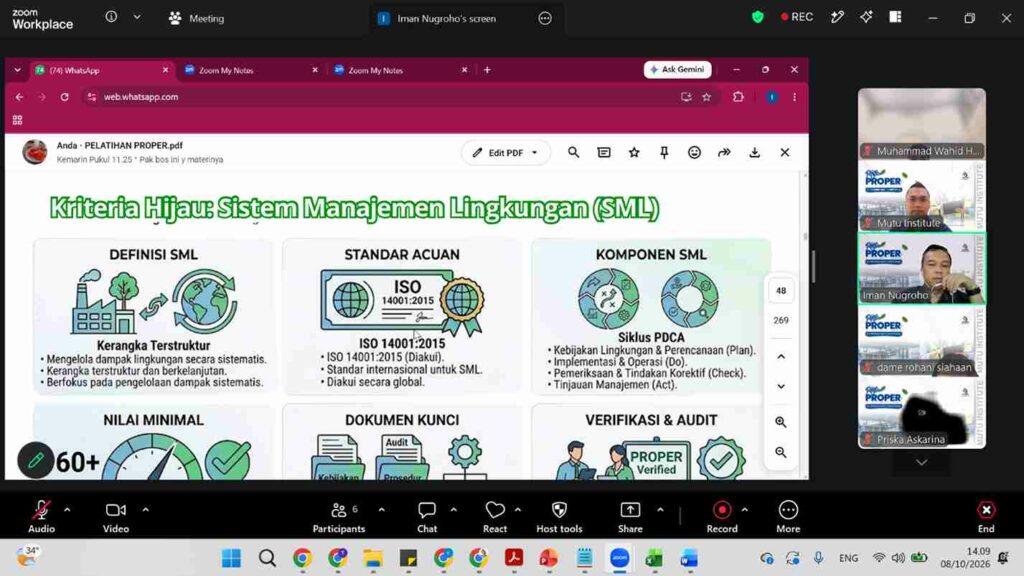Open React emoji reactions

click(495, 516)
